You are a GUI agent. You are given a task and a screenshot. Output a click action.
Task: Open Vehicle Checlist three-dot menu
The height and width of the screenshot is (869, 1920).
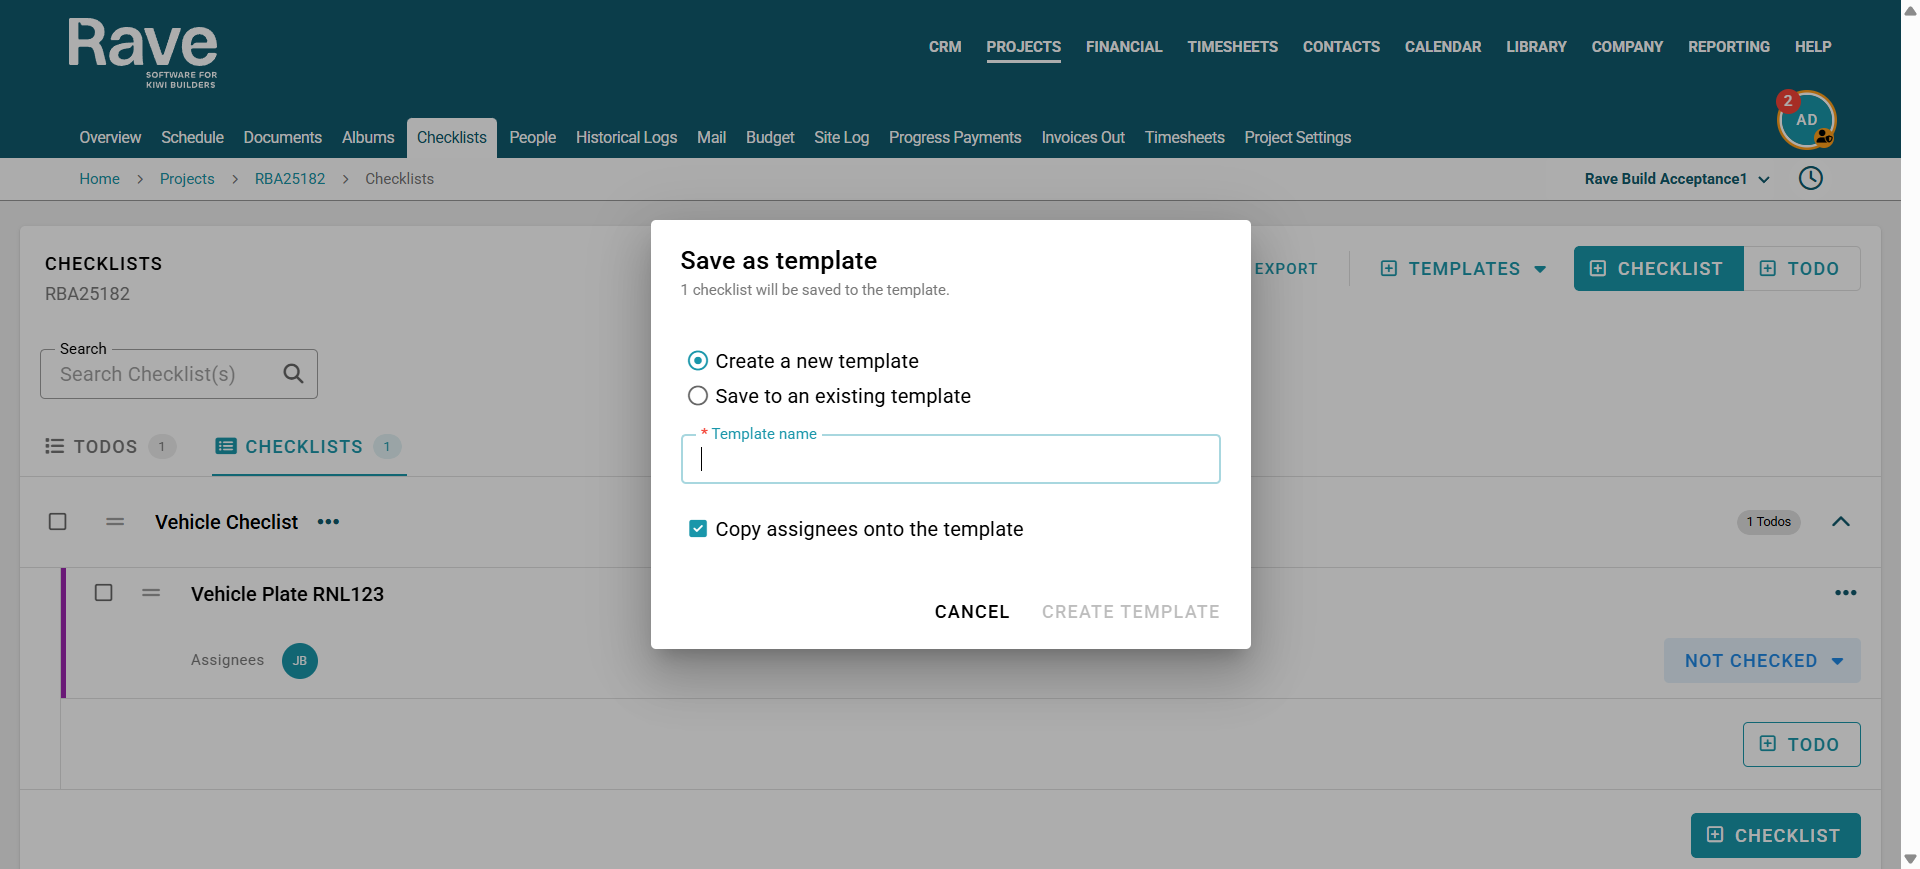point(328,522)
